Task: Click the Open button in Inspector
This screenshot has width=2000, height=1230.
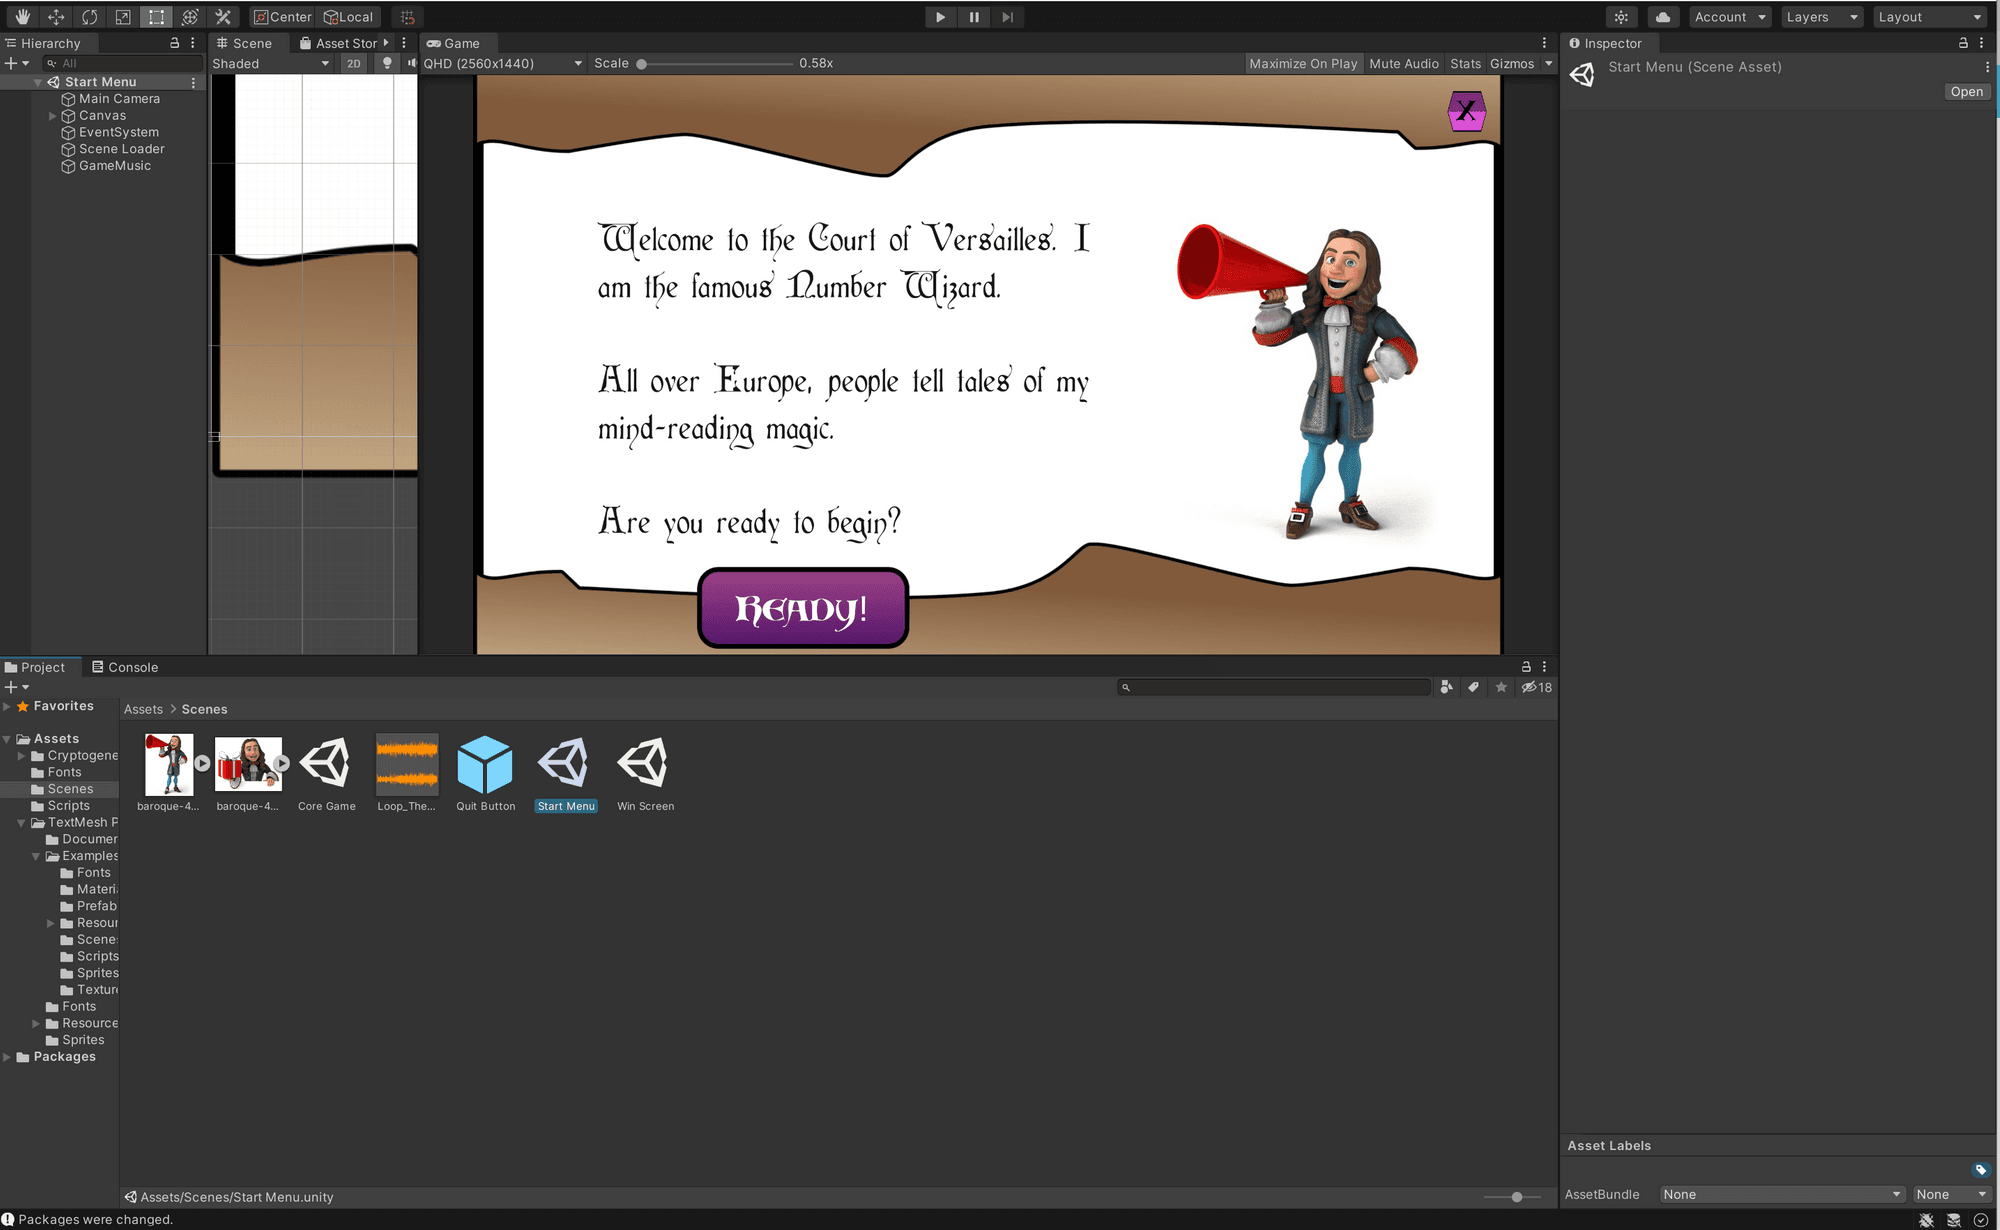Action: (1965, 91)
